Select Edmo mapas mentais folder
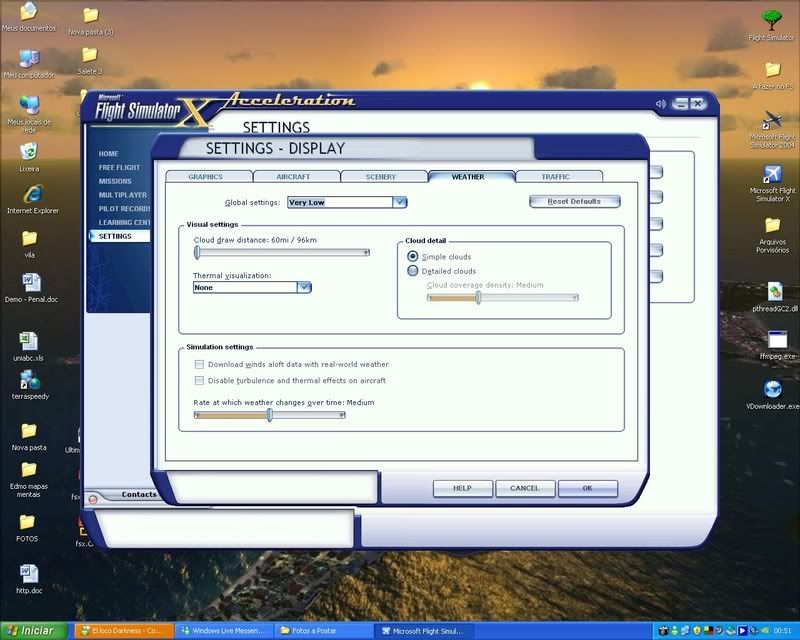Viewport: 800px width, 640px height. pos(29,471)
